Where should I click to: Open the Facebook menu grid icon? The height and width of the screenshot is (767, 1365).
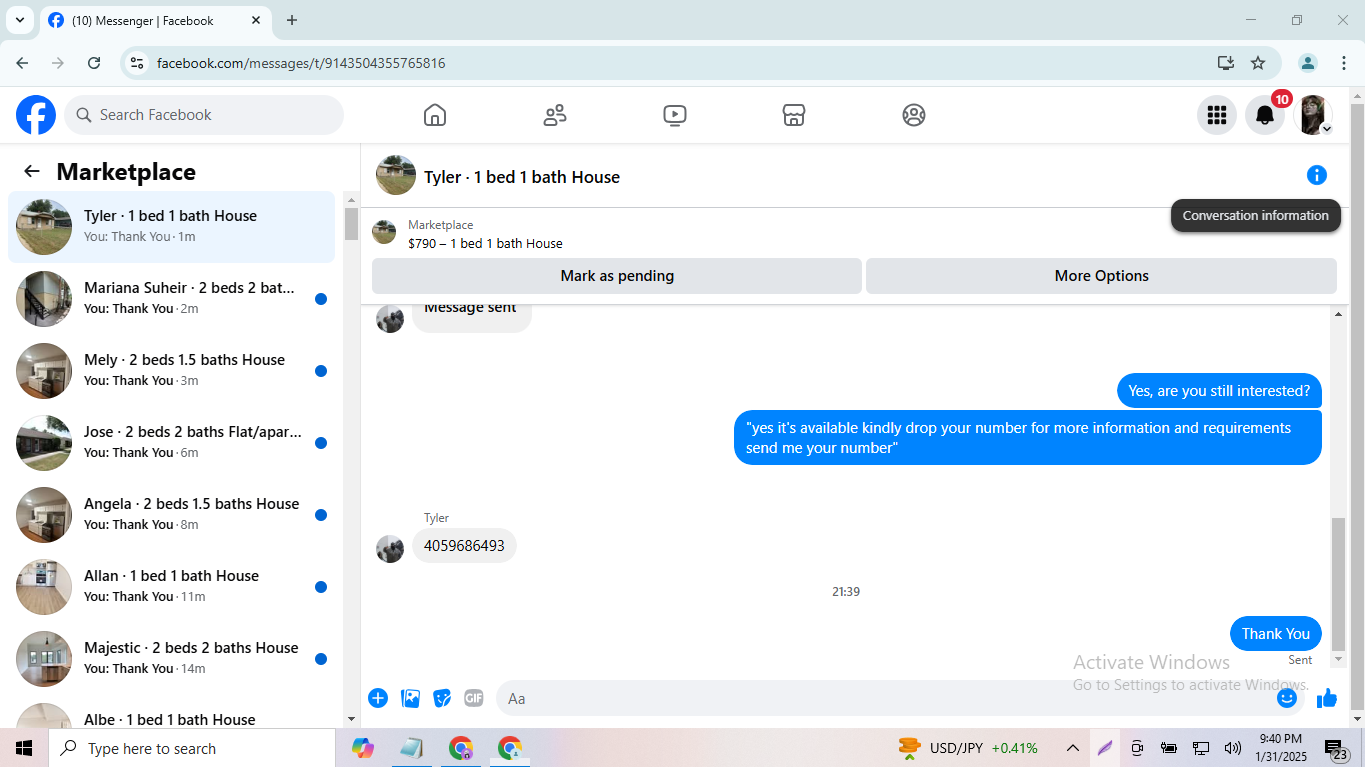coord(1217,115)
